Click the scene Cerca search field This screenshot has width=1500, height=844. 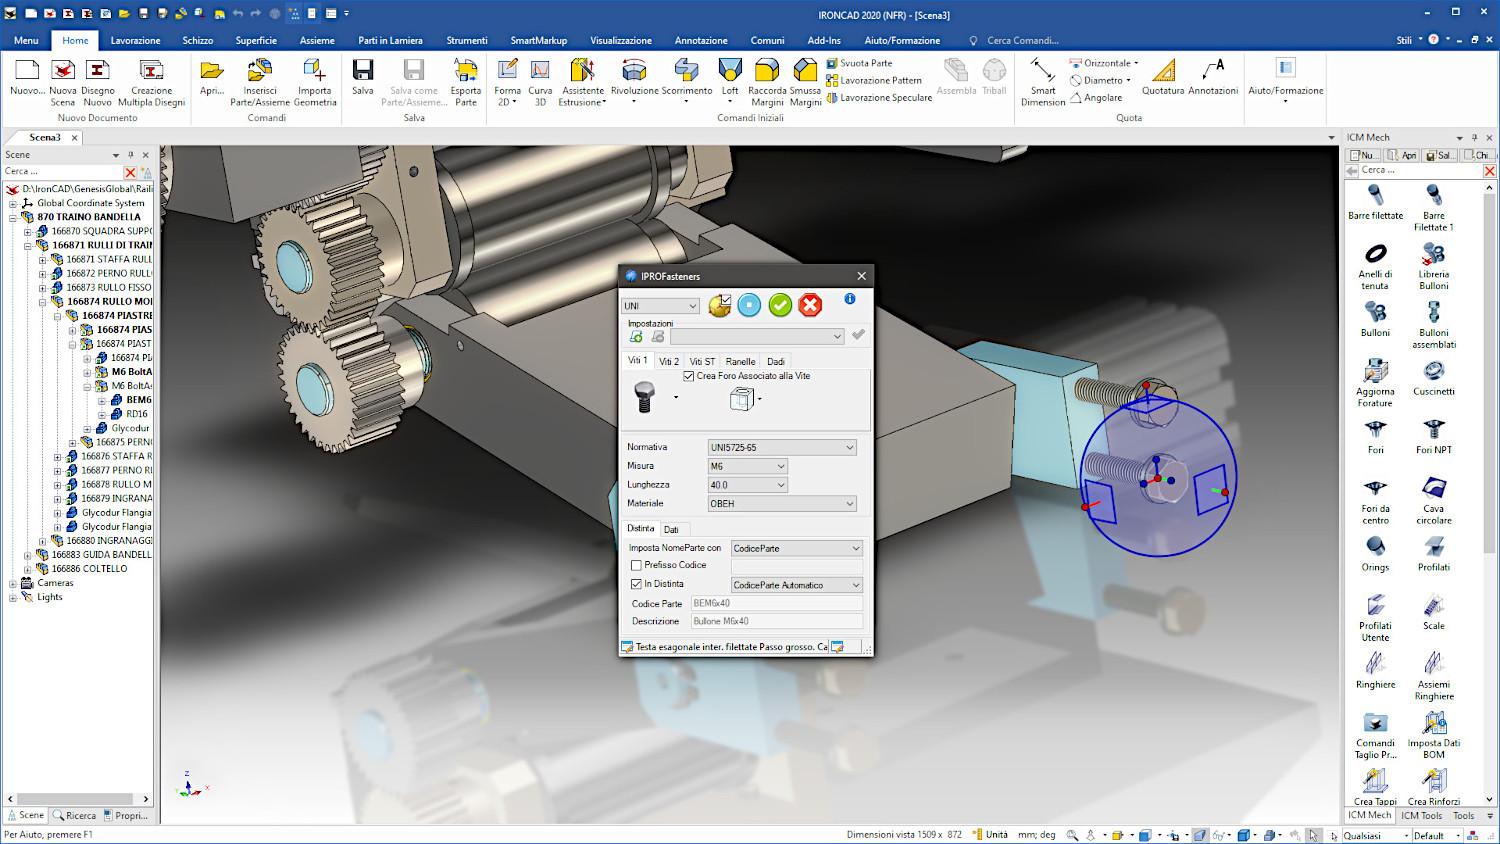[62, 171]
